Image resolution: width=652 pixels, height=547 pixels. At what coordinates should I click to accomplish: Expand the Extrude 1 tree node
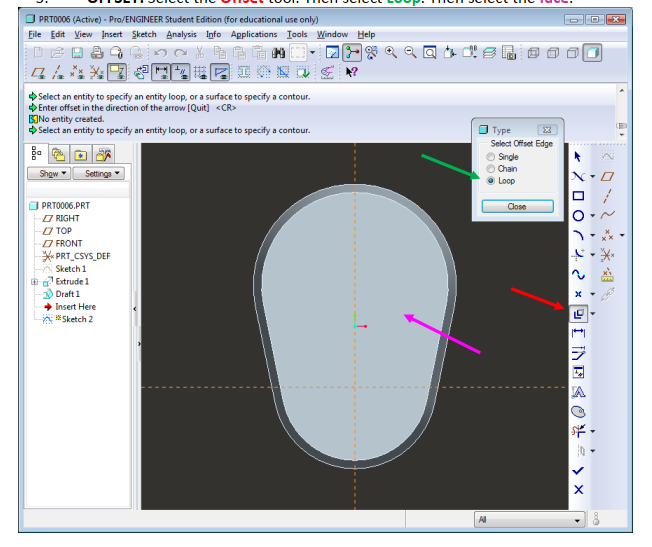(35, 282)
